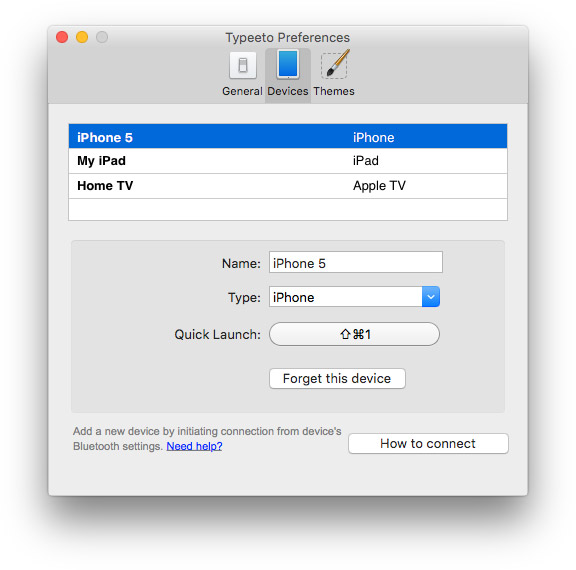Viewport: 576px width, 570px height.
Task: Click the Apple TV type cell
Action: 379,186
